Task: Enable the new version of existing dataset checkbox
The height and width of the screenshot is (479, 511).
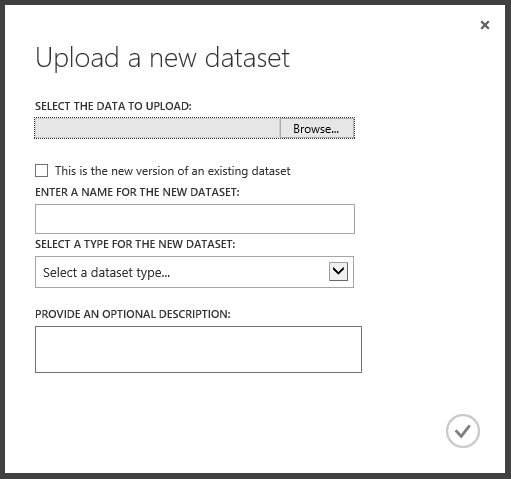Action: pos(41,170)
